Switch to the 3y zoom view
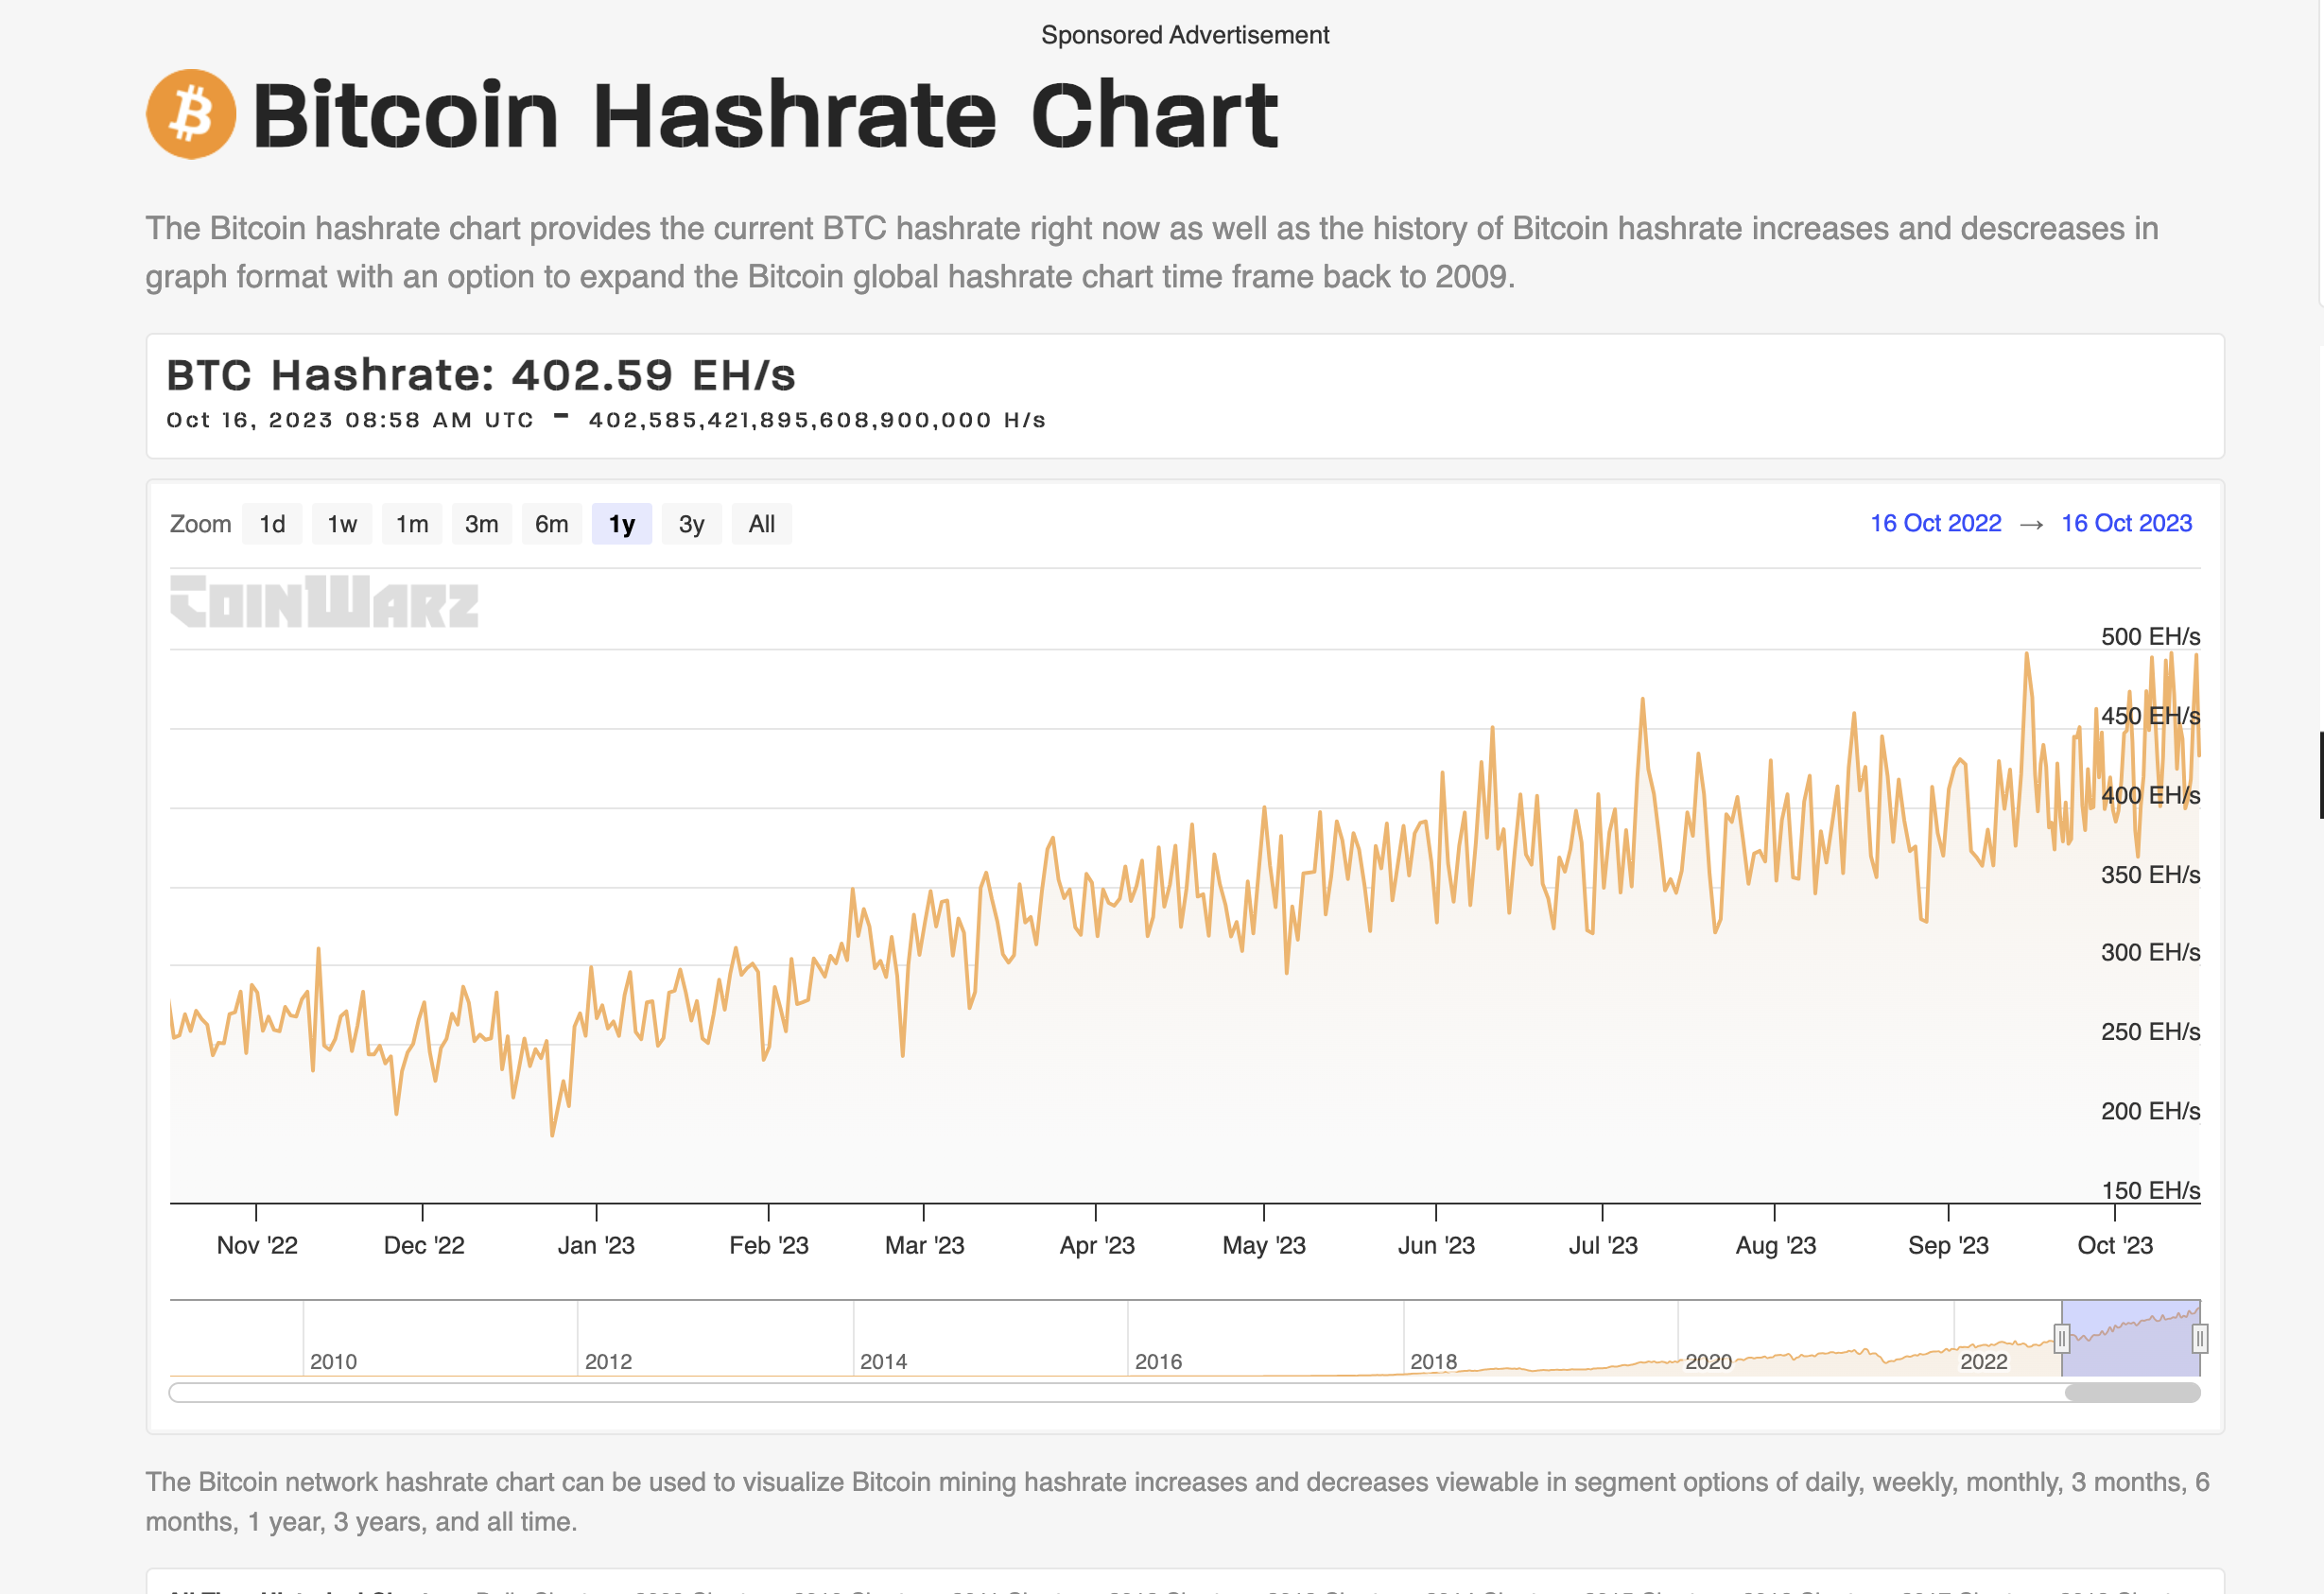2324x1594 pixels. 691,523
